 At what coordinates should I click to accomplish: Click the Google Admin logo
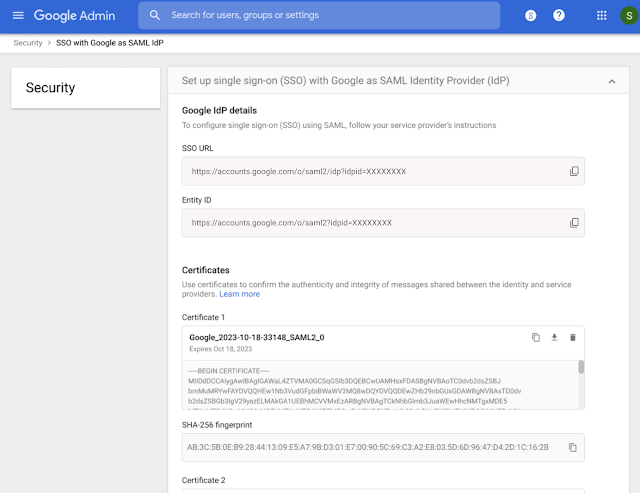click(74, 16)
